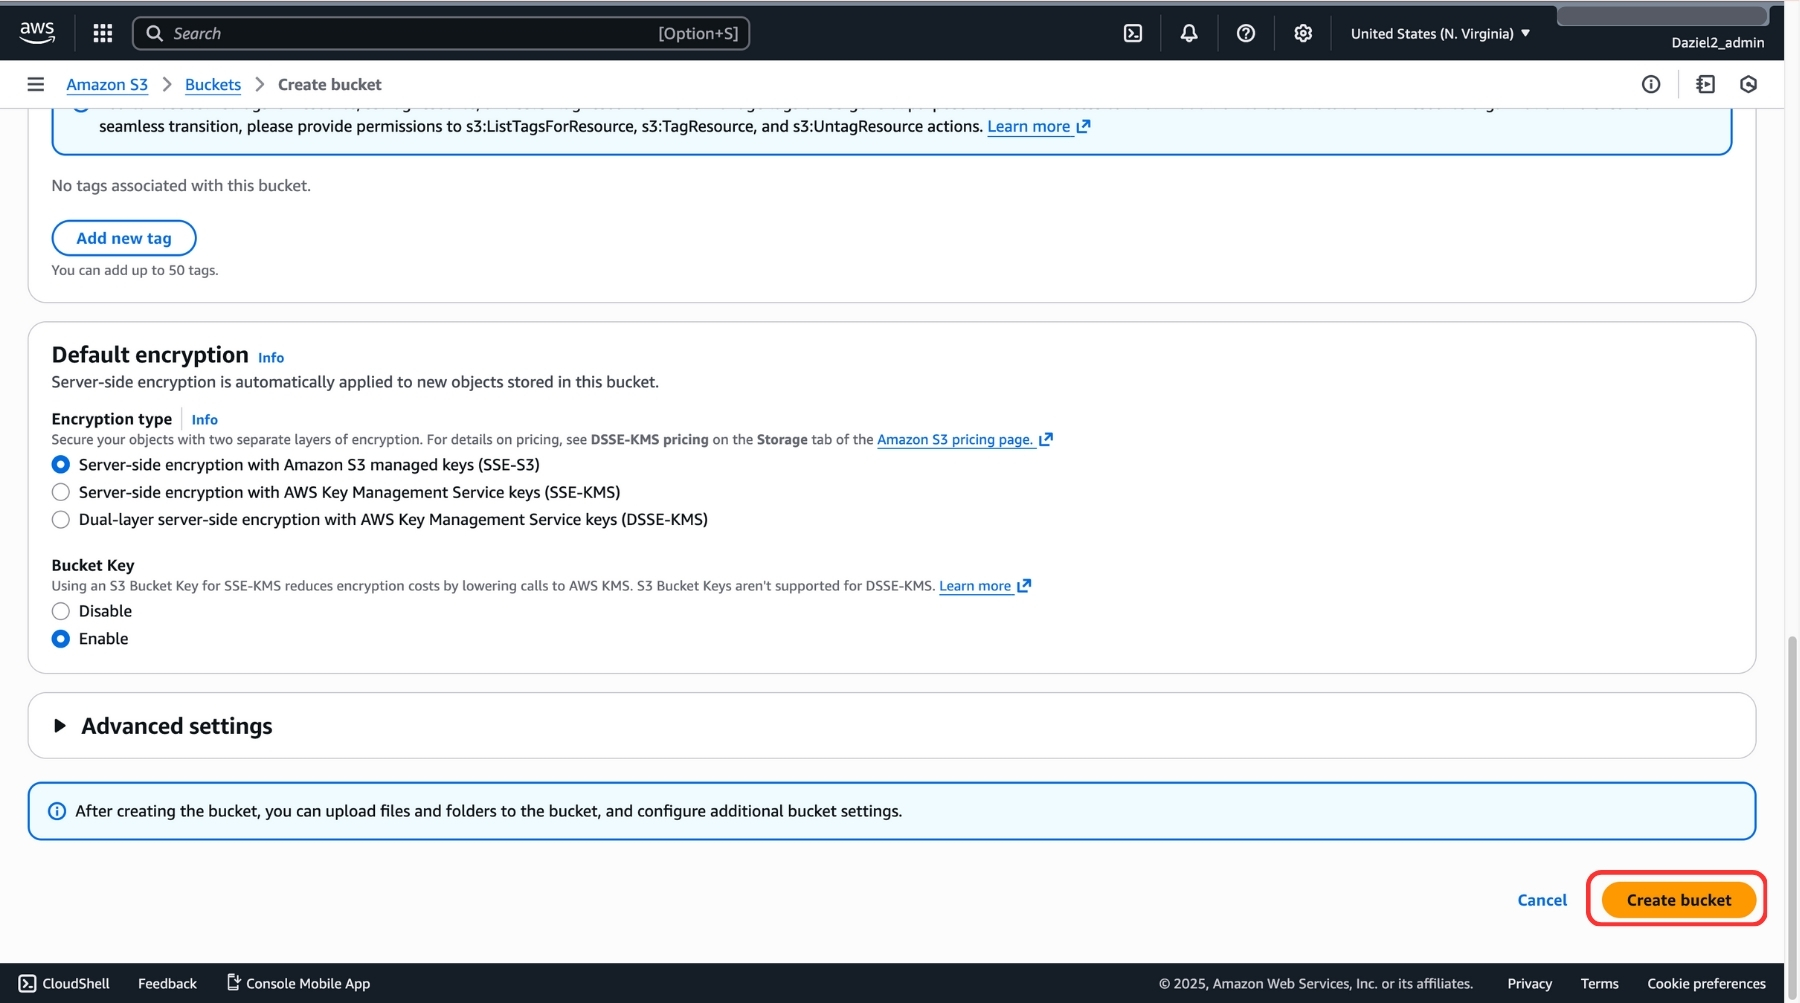Open the Daziel2_admin account menu
The height and width of the screenshot is (1003, 1800).
click(1717, 42)
